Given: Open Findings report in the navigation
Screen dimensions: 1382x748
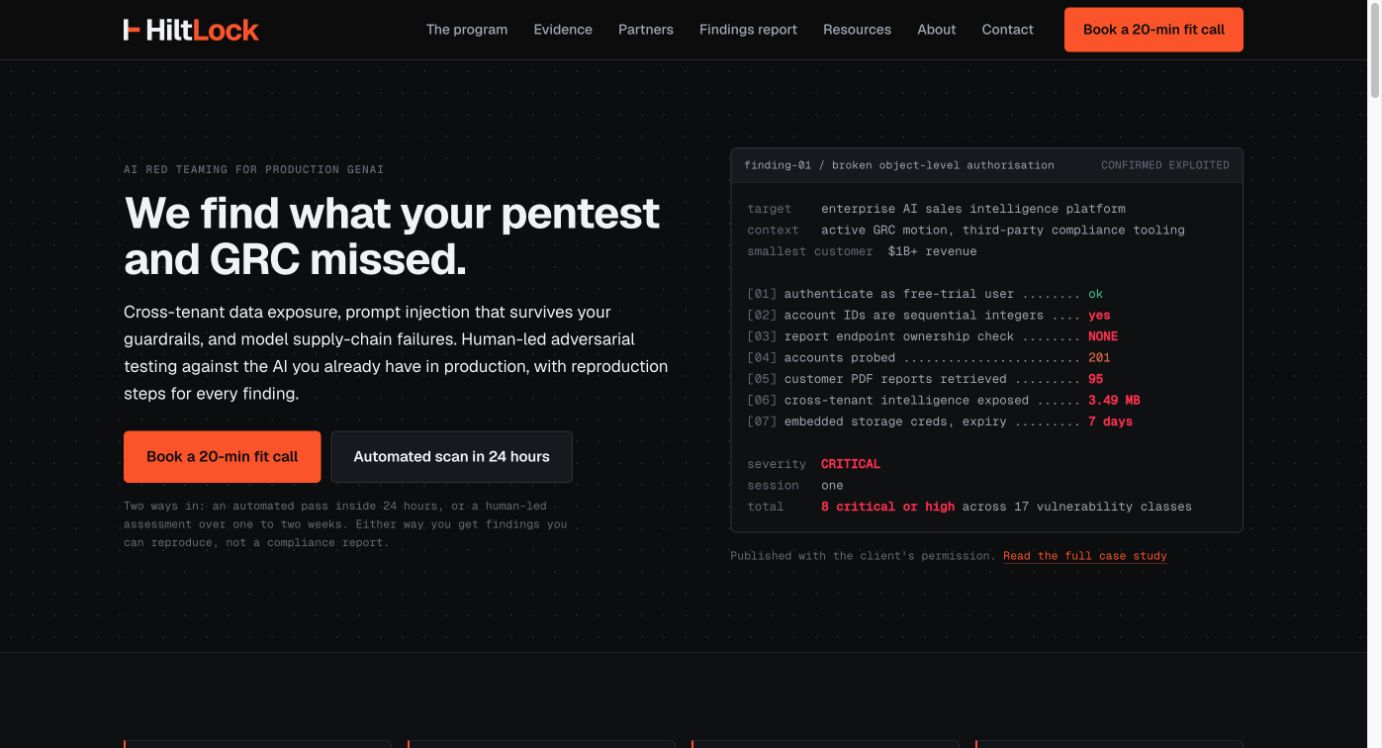Looking at the screenshot, I should point(748,30).
